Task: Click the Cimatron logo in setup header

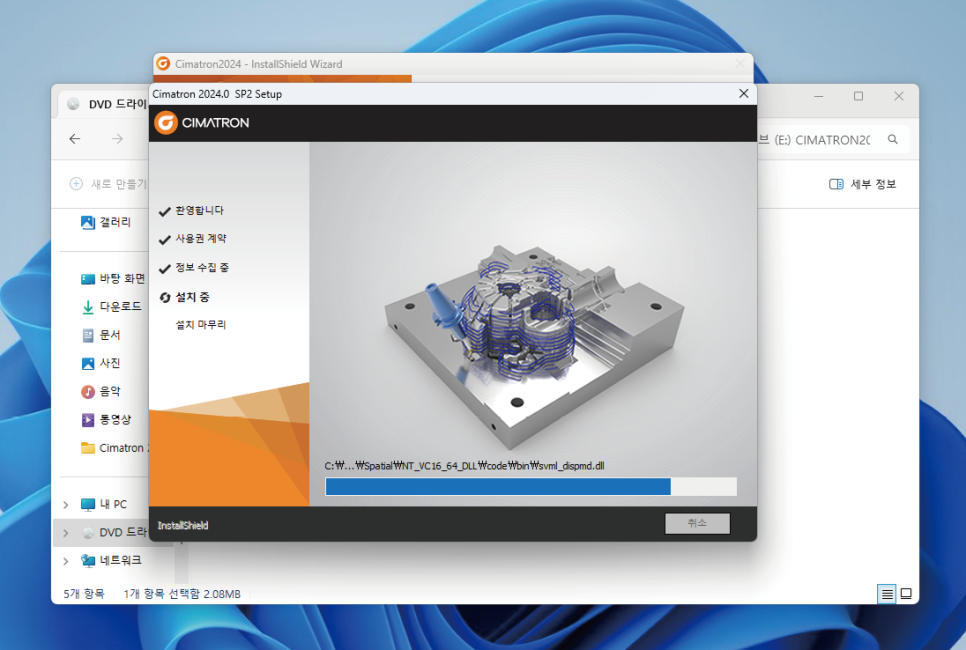Action: pos(202,123)
